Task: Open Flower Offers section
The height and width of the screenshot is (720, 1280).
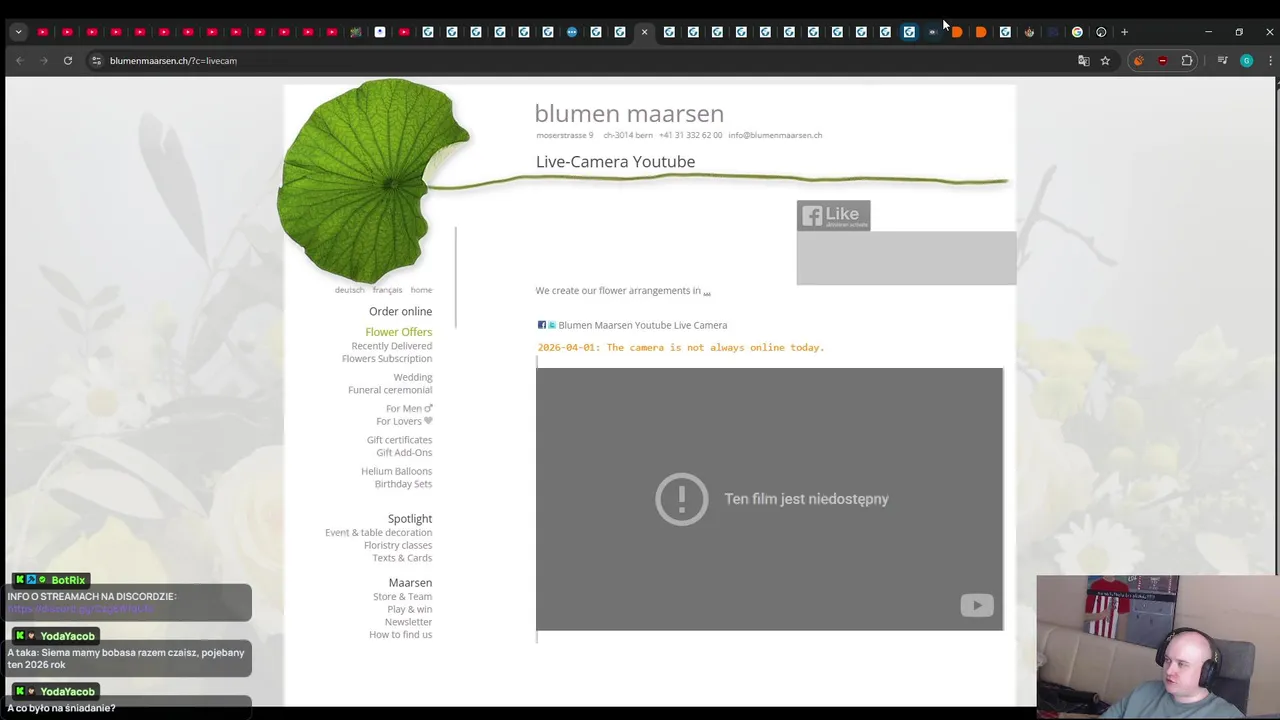Action: point(398,332)
